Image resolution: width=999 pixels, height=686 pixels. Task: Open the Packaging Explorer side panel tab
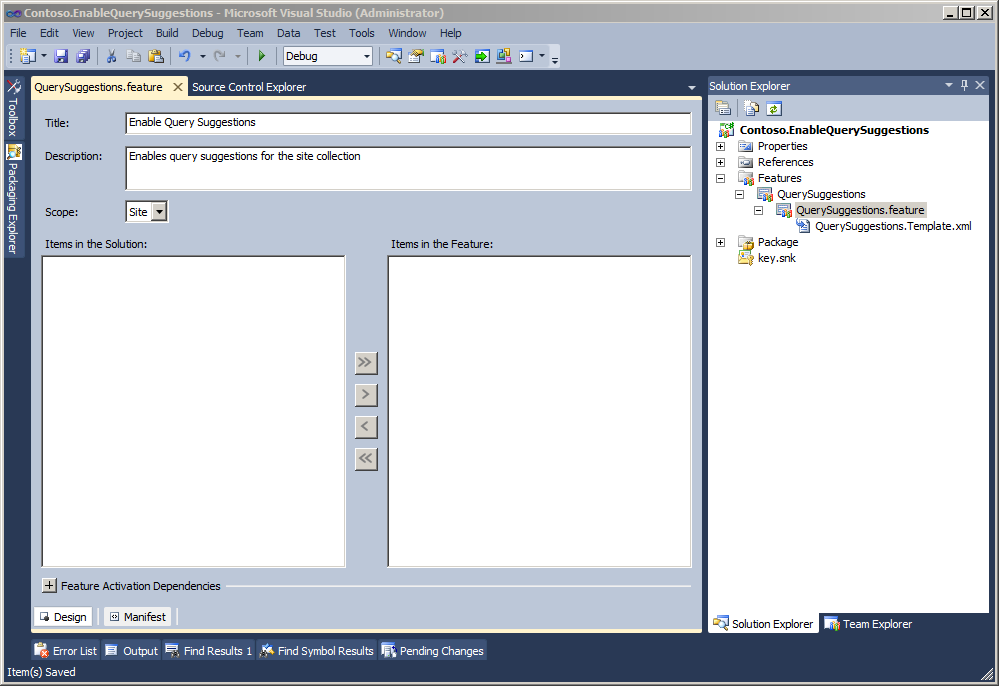coord(13,199)
